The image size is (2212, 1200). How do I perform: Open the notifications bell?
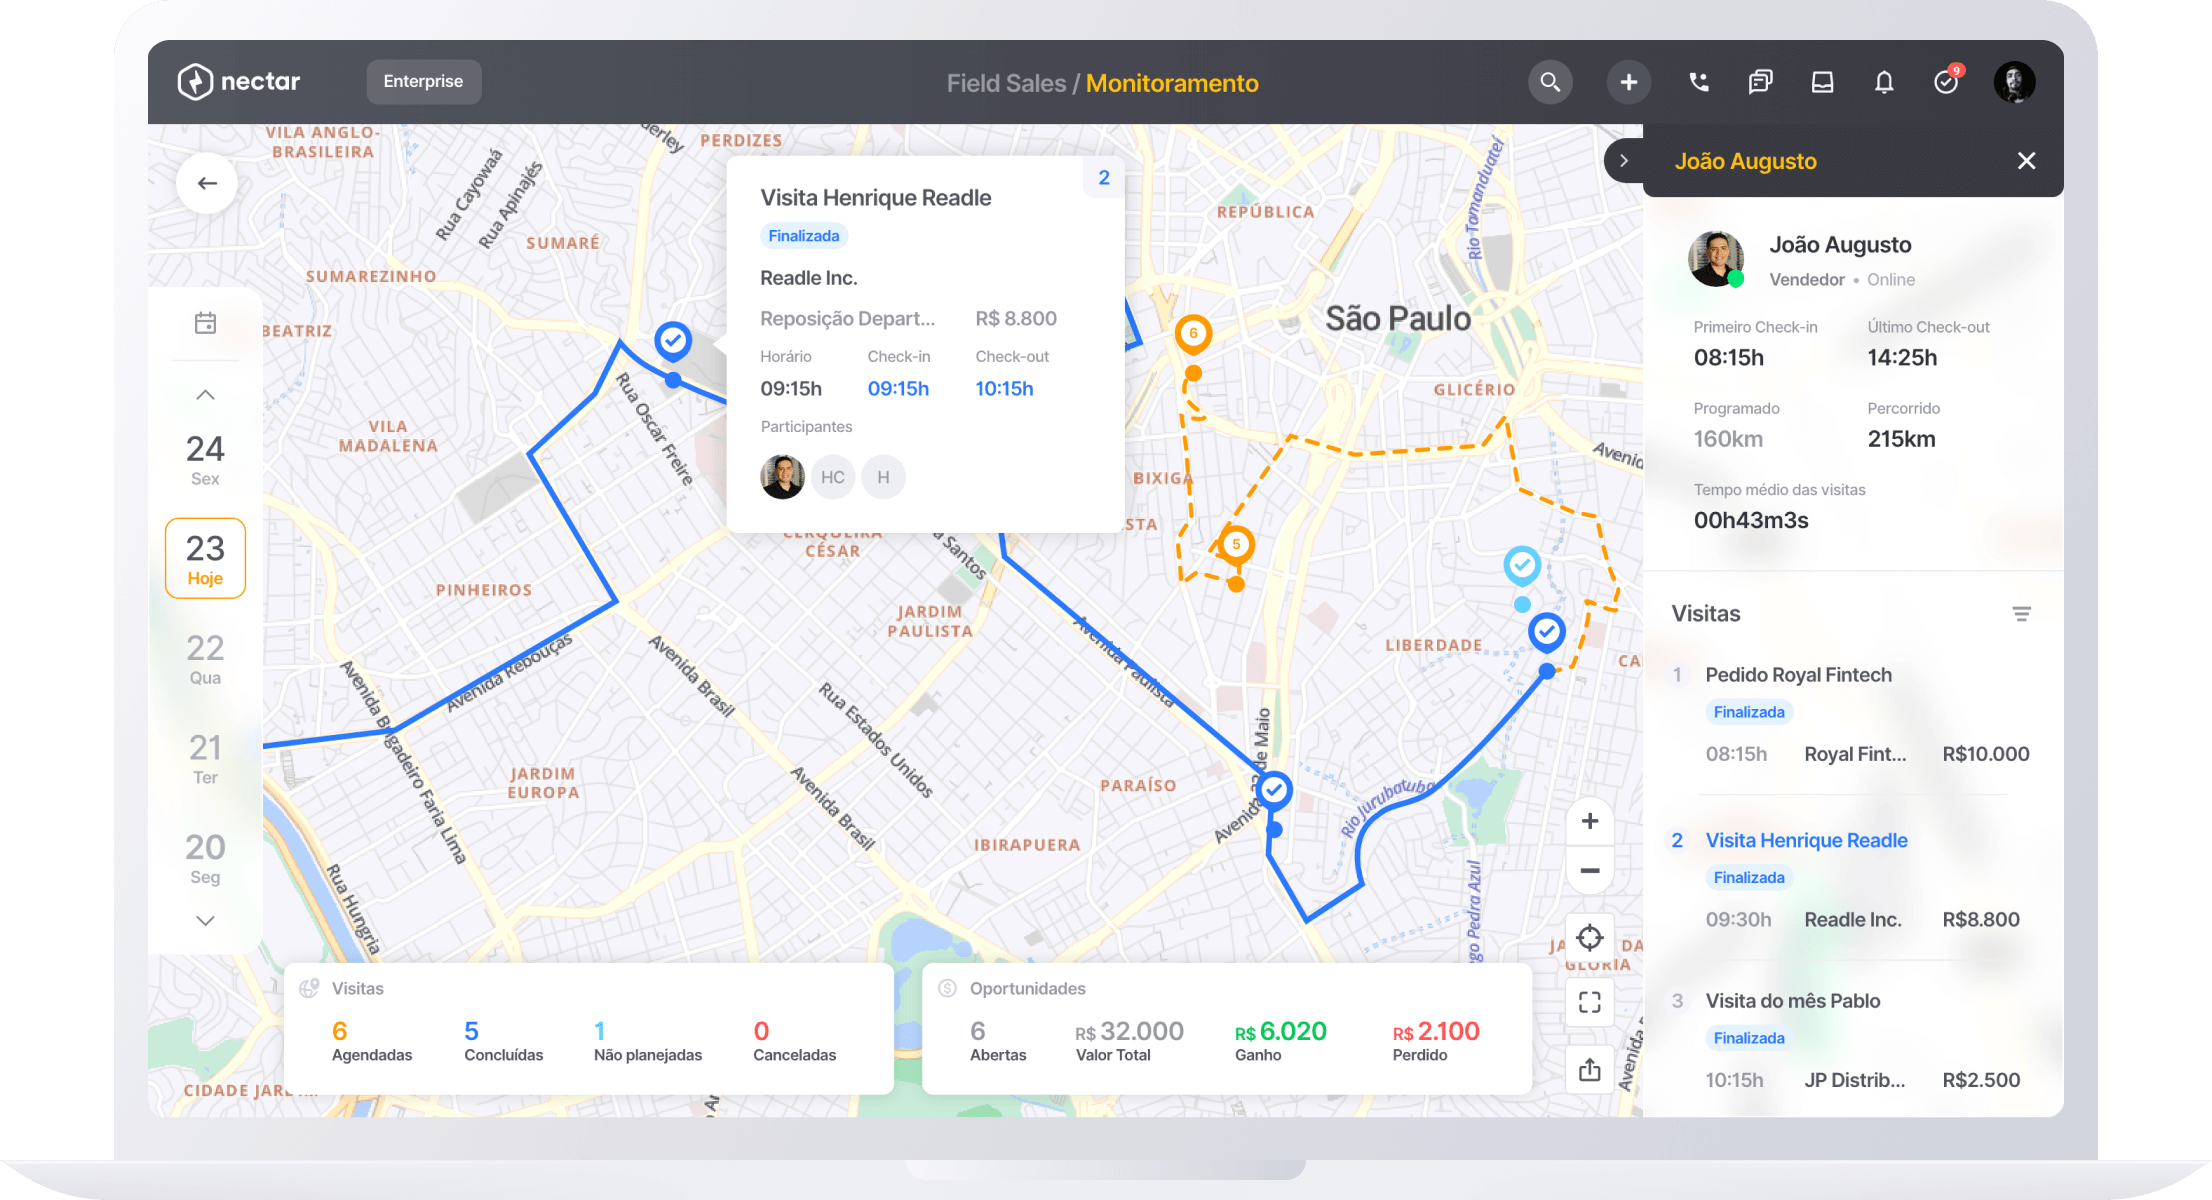[1884, 82]
